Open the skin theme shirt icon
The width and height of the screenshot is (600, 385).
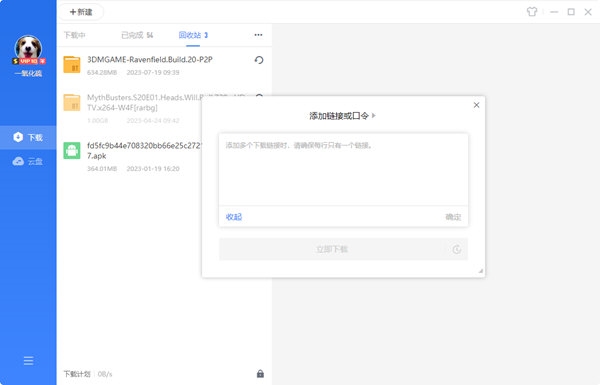point(532,12)
